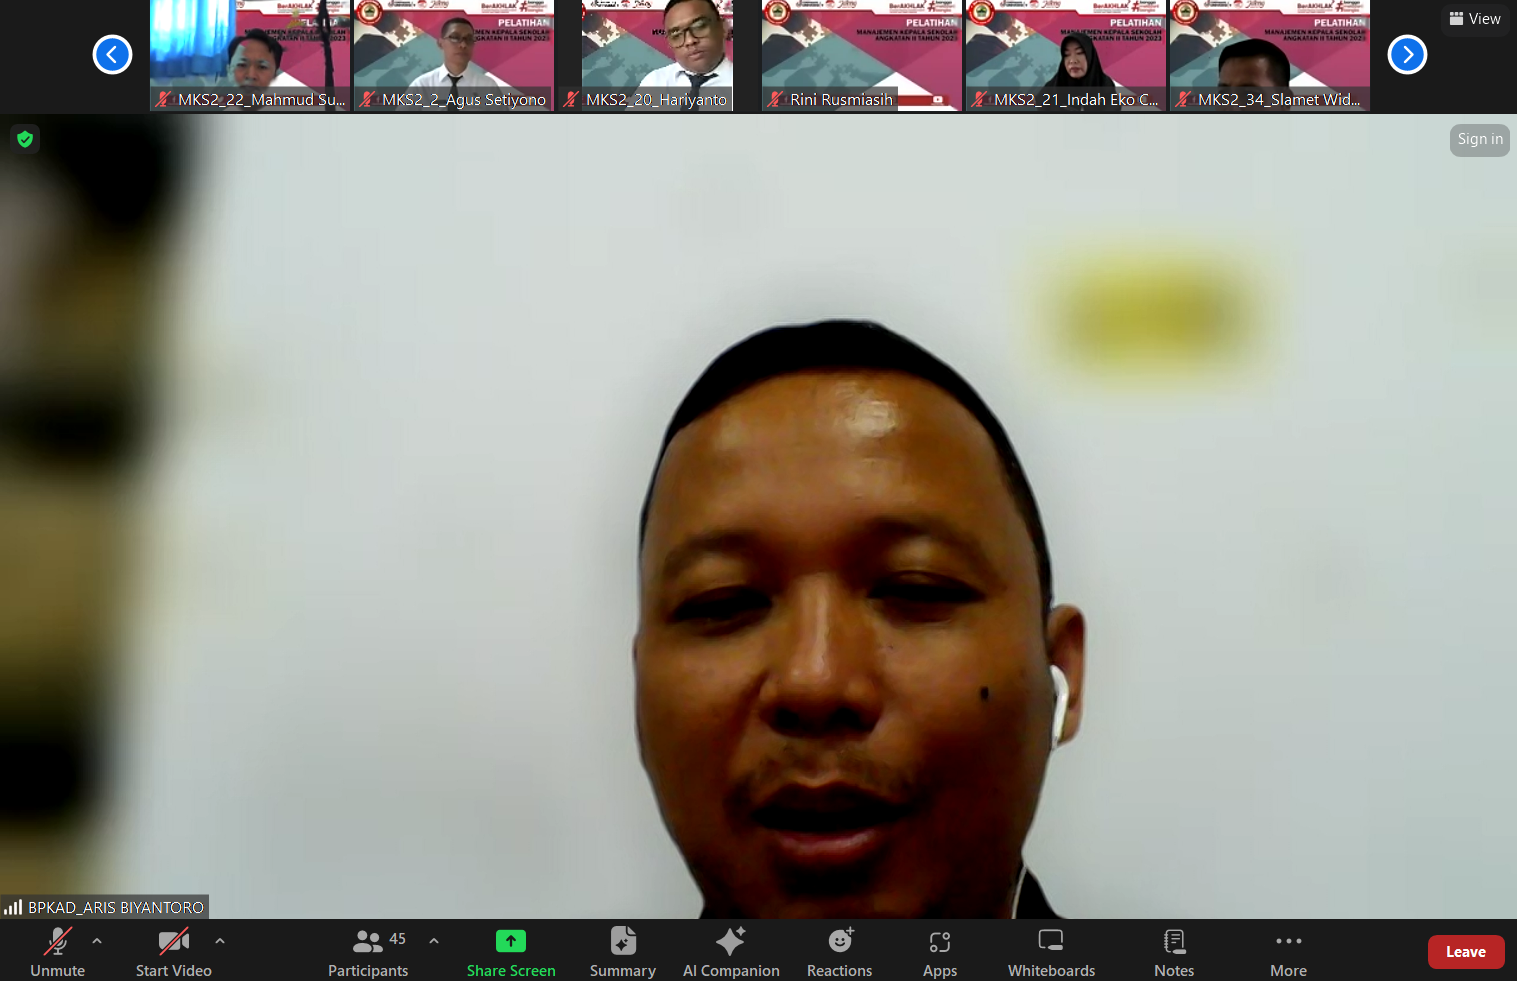Viewport: 1517px width, 981px height.
Task: Unmute the microphone
Action: [x=58, y=952]
